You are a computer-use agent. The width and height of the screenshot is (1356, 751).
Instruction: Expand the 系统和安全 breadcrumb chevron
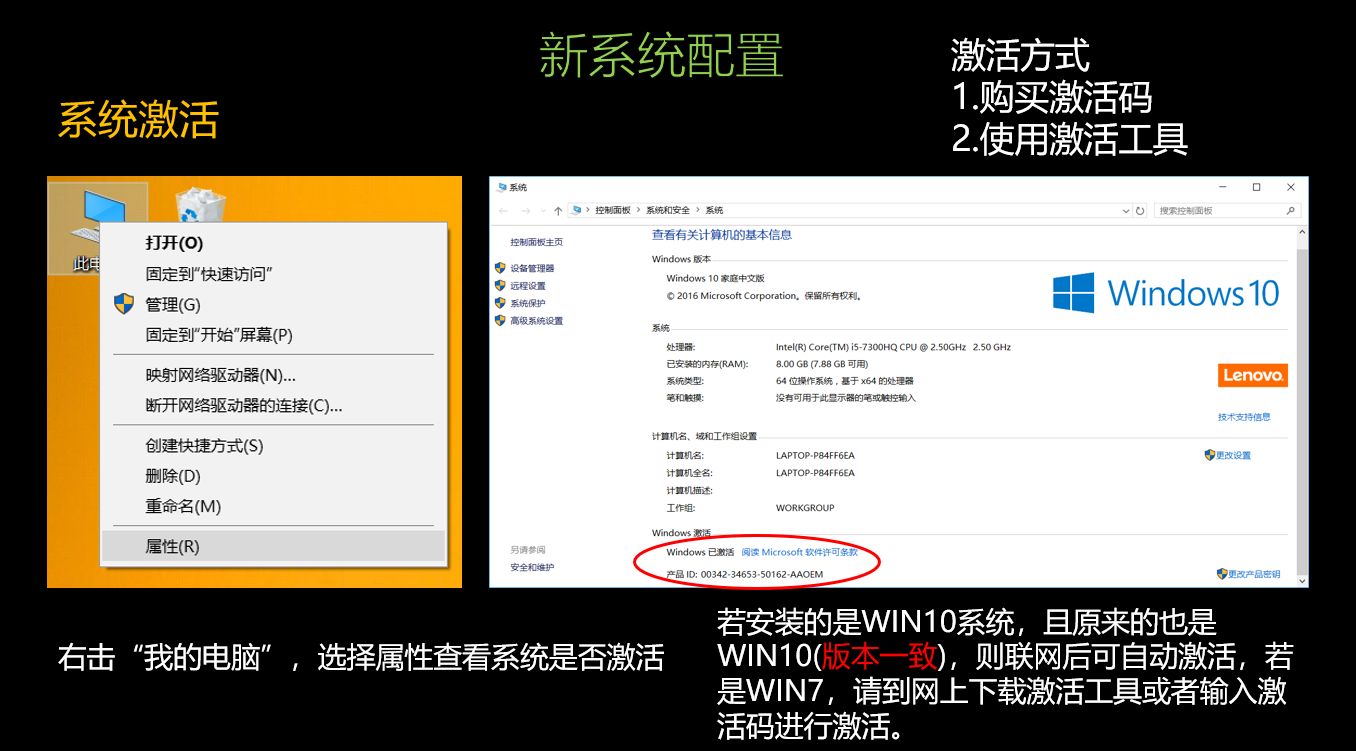click(697, 210)
